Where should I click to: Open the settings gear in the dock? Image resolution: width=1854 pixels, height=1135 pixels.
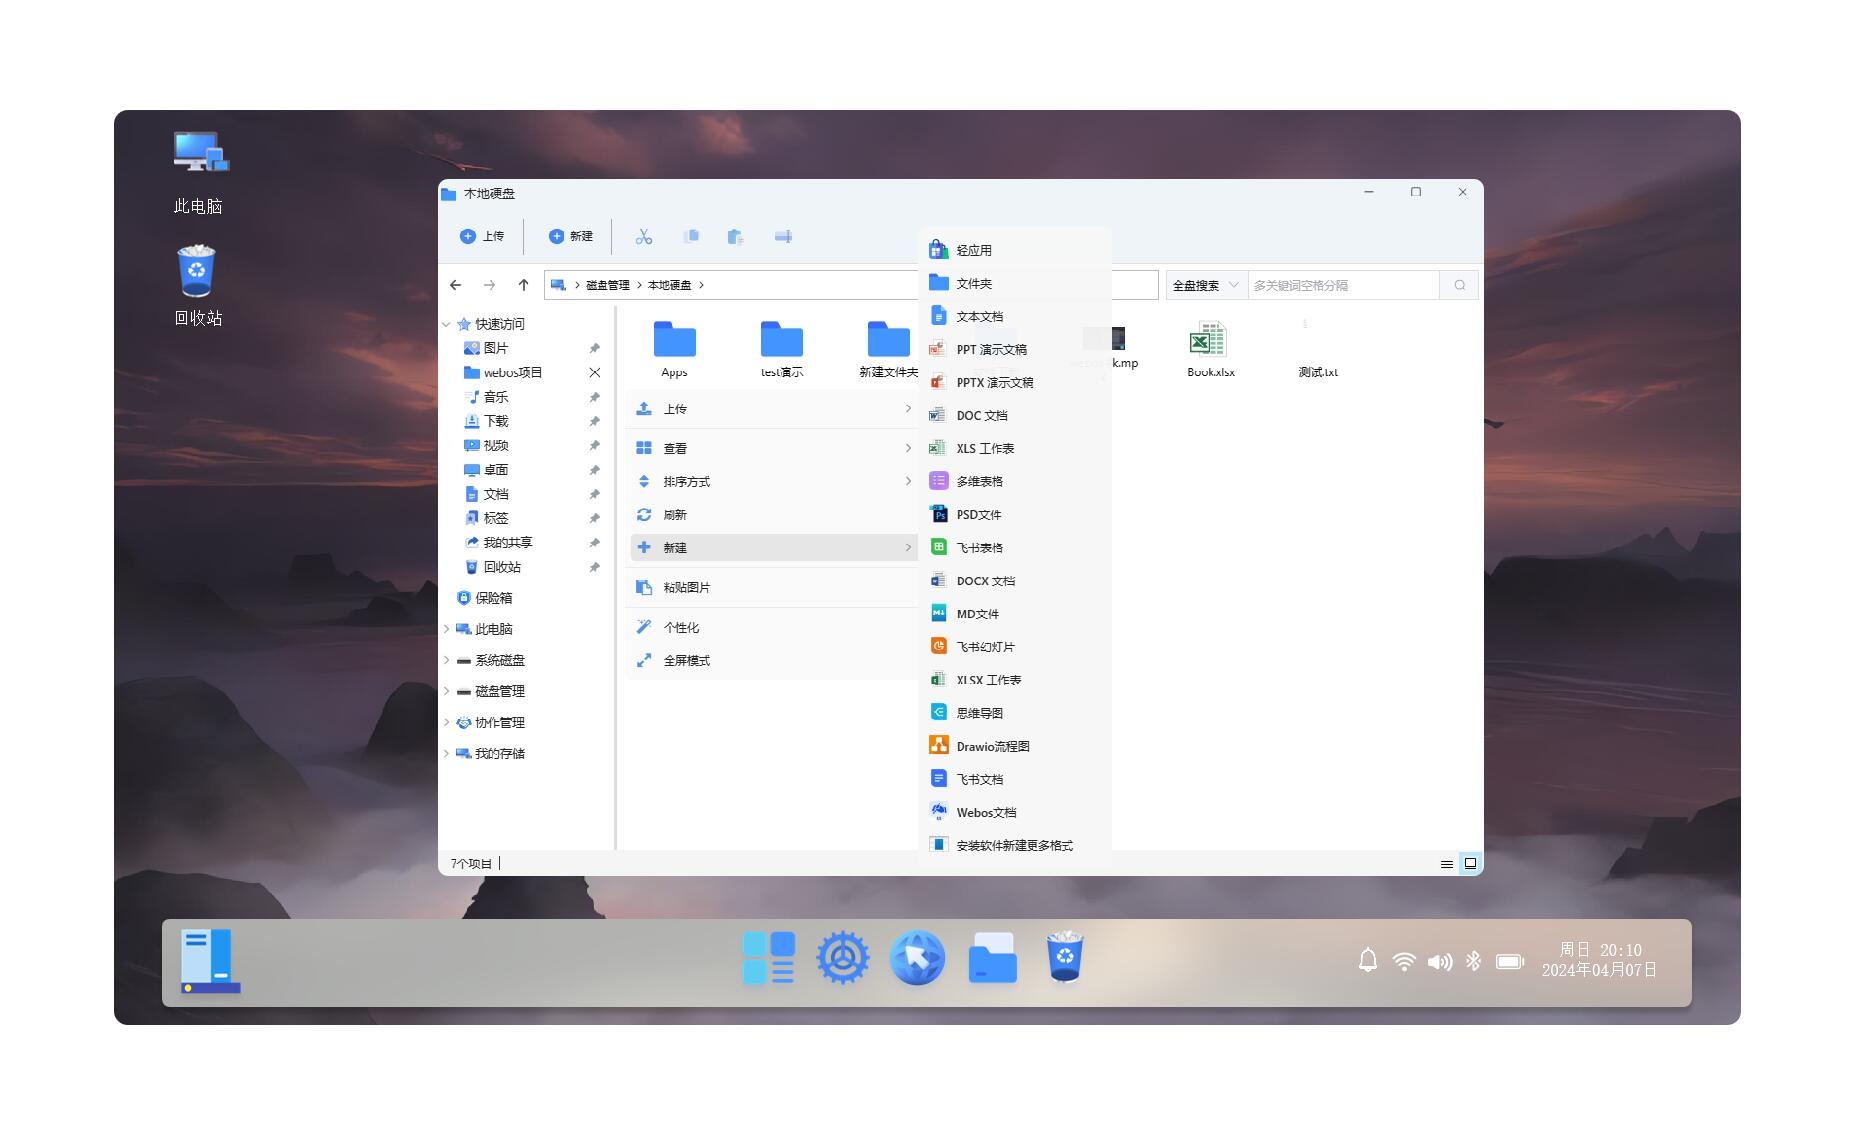tap(843, 958)
